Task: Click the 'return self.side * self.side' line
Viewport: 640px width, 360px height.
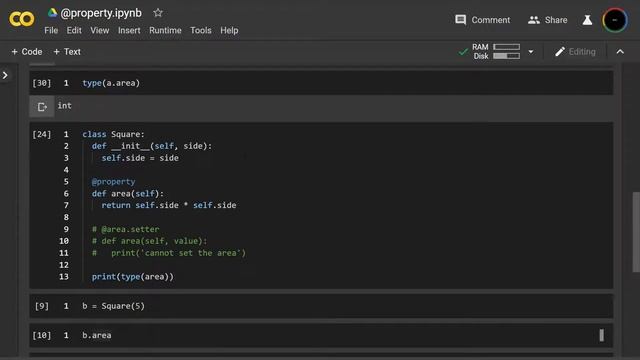Action: [169, 205]
